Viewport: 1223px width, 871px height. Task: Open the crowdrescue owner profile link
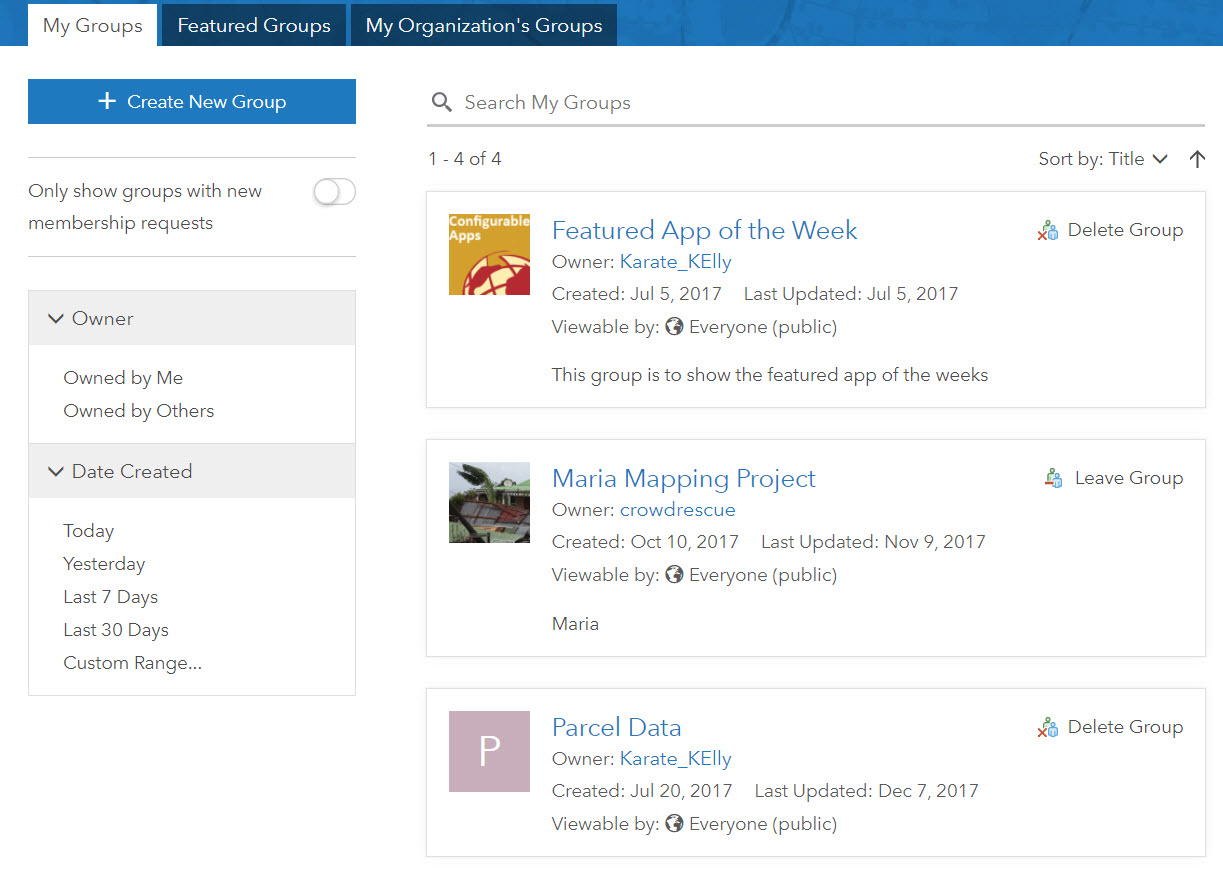tap(677, 510)
